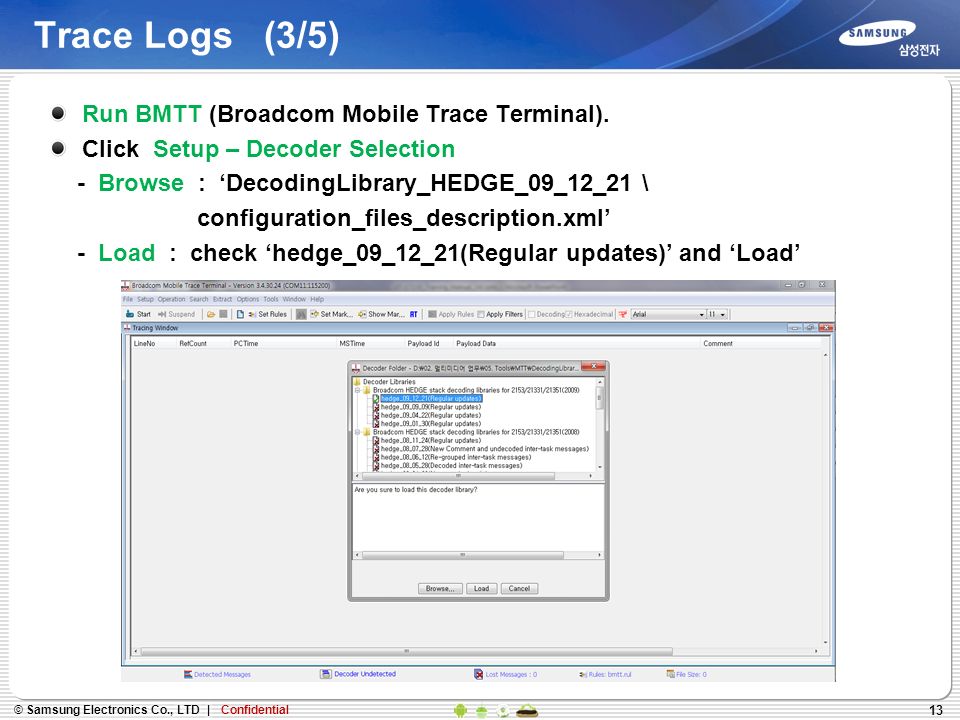Click Lost Messages status icon

pyautogui.click(x=479, y=674)
